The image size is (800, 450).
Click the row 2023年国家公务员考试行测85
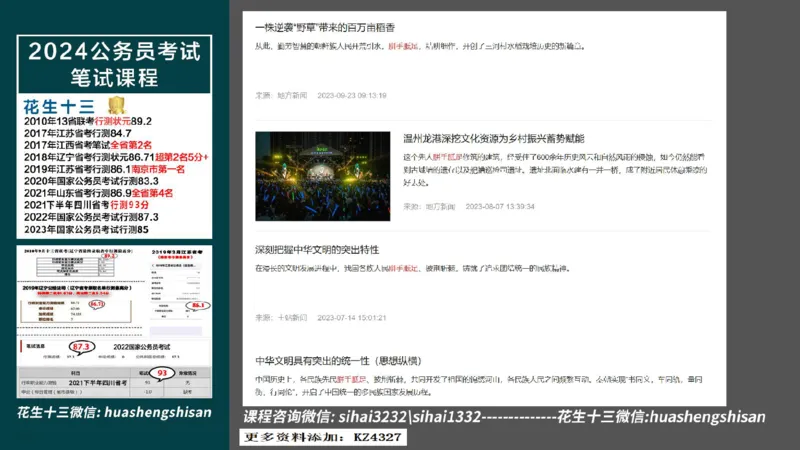(x=86, y=230)
